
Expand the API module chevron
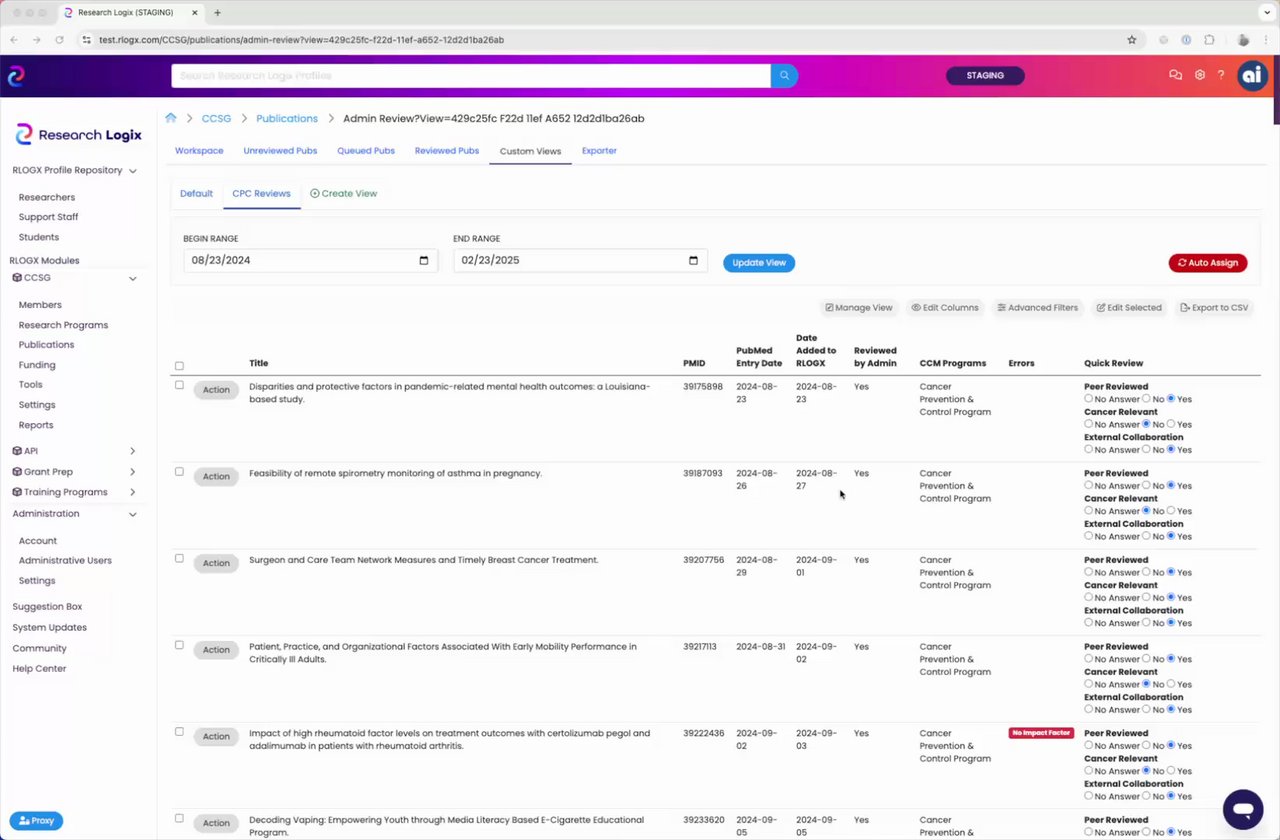pyautogui.click(x=133, y=451)
